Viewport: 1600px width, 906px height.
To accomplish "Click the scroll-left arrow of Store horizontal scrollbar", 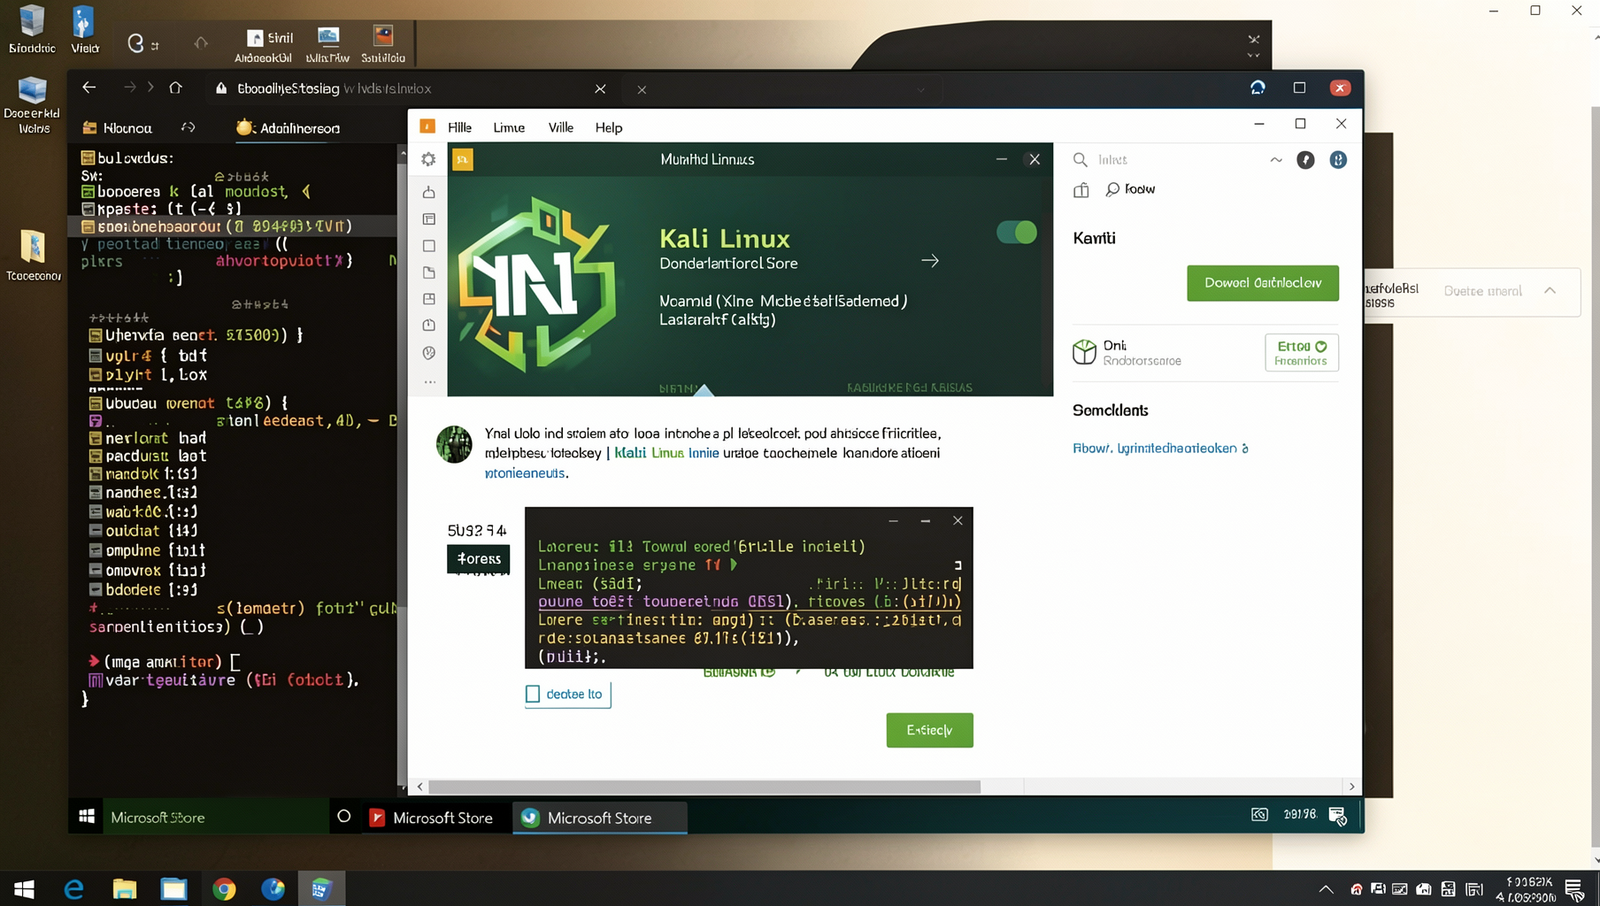I will 420,787.
